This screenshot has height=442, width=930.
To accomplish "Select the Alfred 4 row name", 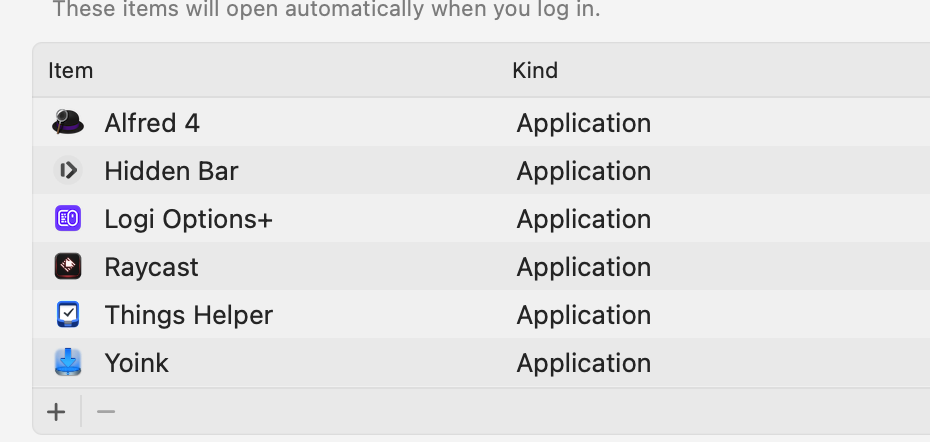I will (x=152, y=123).
